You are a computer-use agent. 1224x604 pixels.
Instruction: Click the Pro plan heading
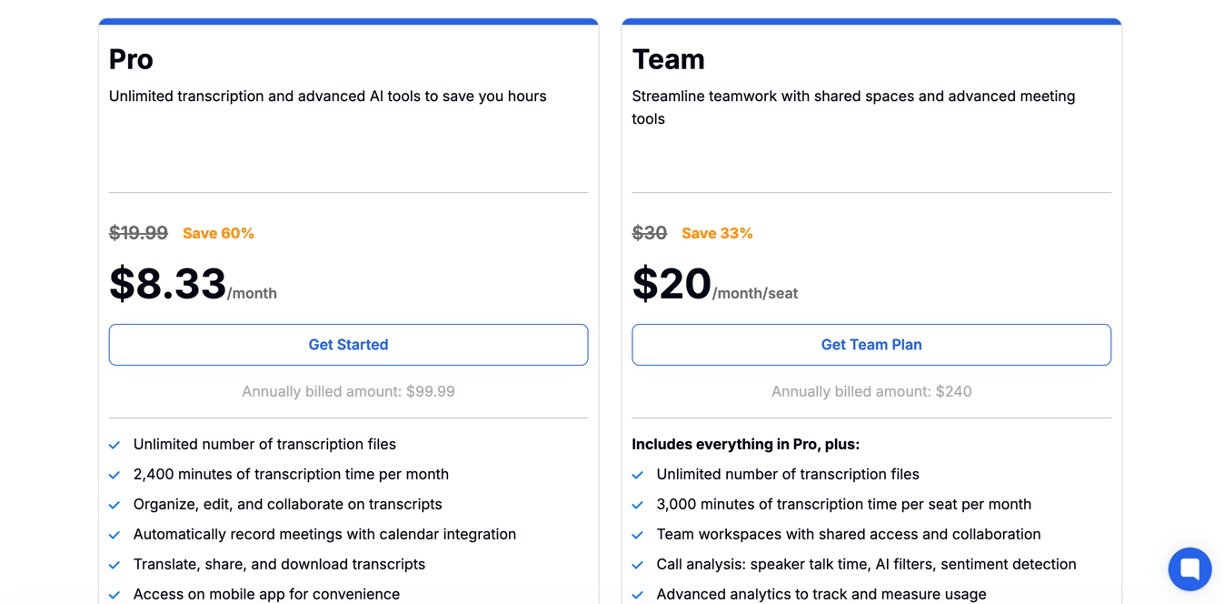(131, 59)
